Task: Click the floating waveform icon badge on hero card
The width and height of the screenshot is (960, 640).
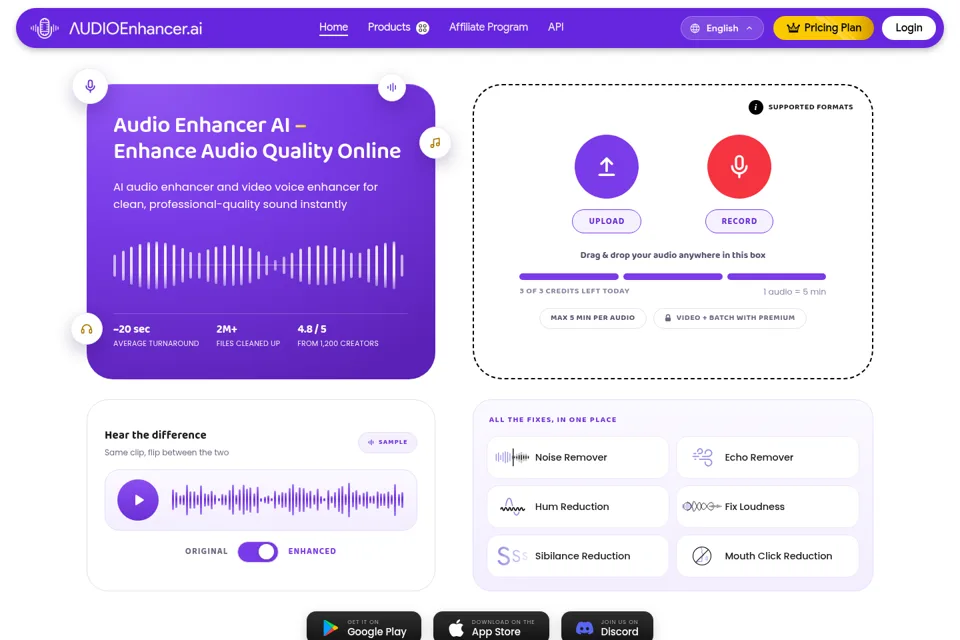Action: point(392,87)
